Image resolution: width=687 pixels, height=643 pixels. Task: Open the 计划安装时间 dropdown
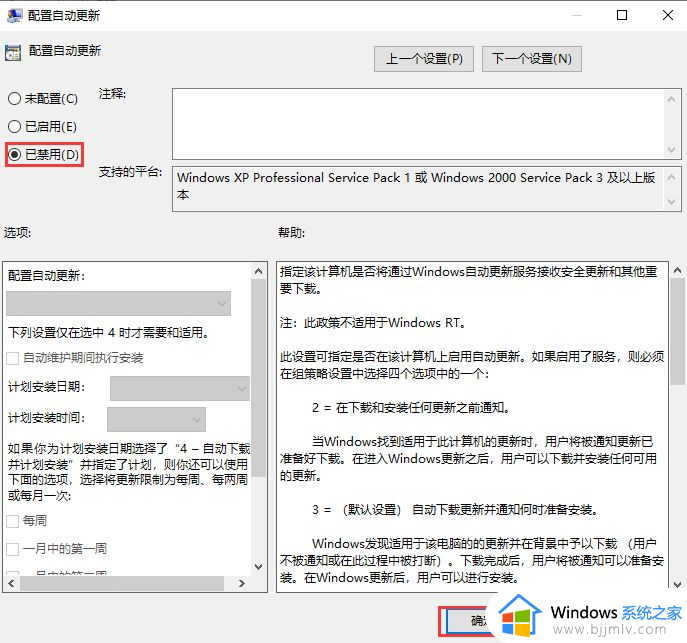coord(156,419)
